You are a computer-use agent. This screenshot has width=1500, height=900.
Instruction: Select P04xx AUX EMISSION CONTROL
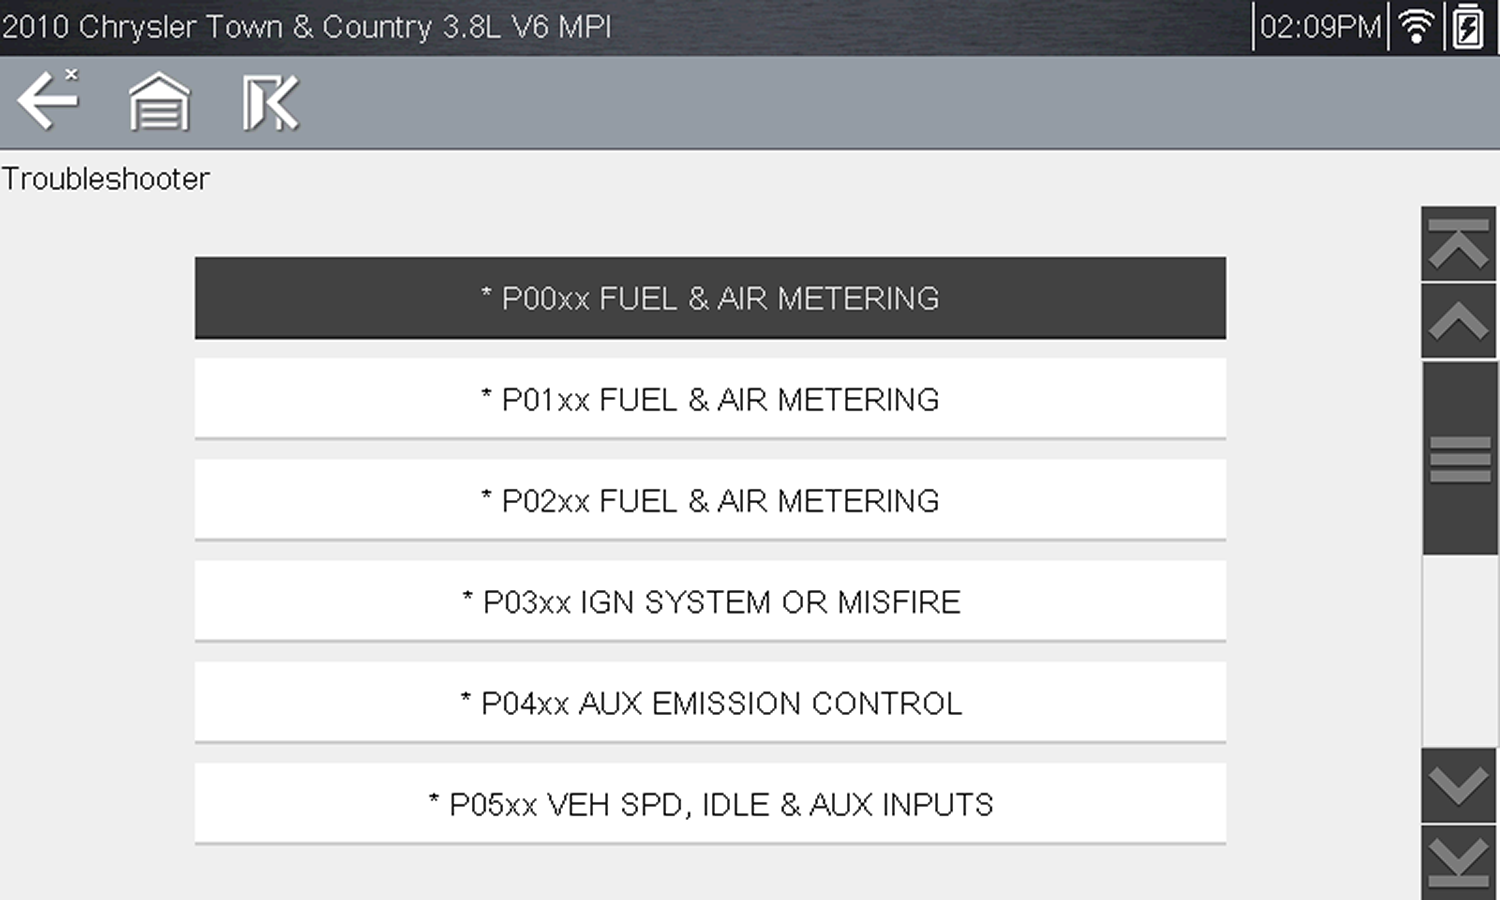pyautogui.click(x=710, y=703)
